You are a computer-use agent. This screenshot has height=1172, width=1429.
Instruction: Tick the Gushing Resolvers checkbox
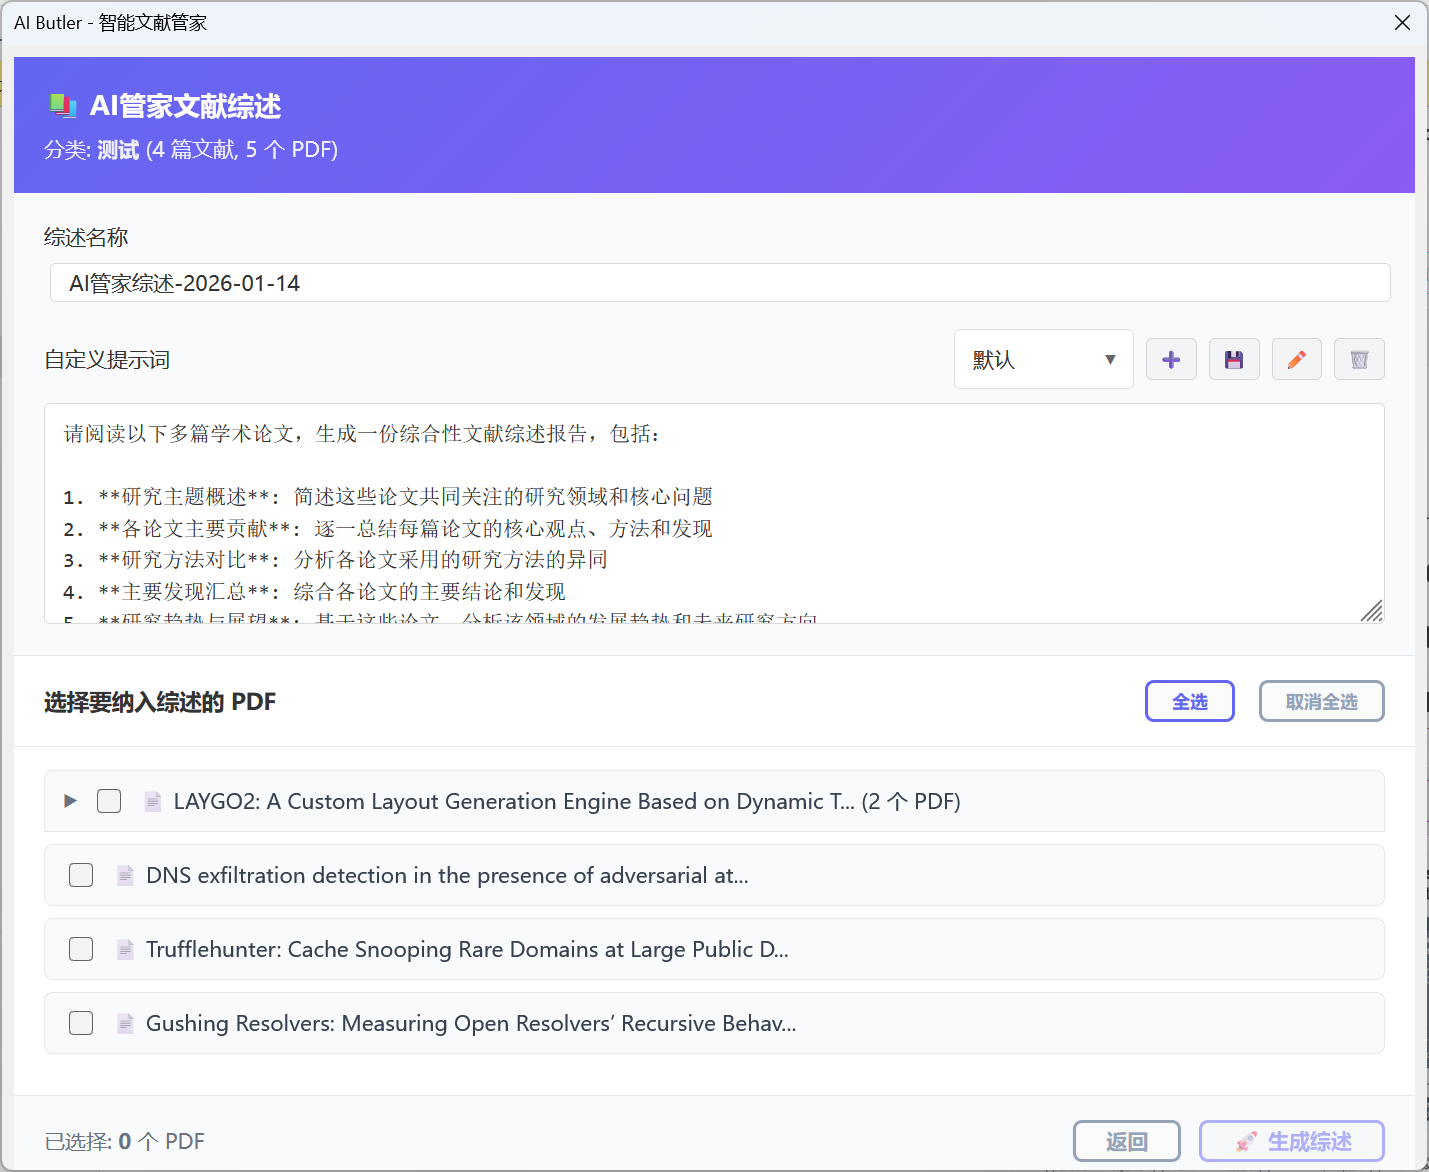[80, 1023]
